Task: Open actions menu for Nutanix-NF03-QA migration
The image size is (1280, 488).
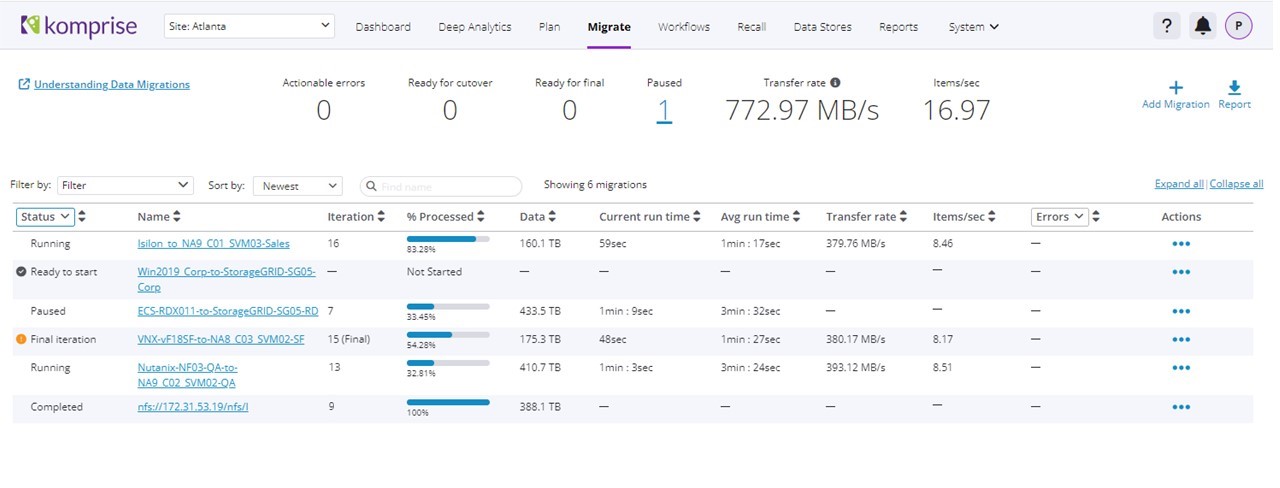Action: point(1181,368)
